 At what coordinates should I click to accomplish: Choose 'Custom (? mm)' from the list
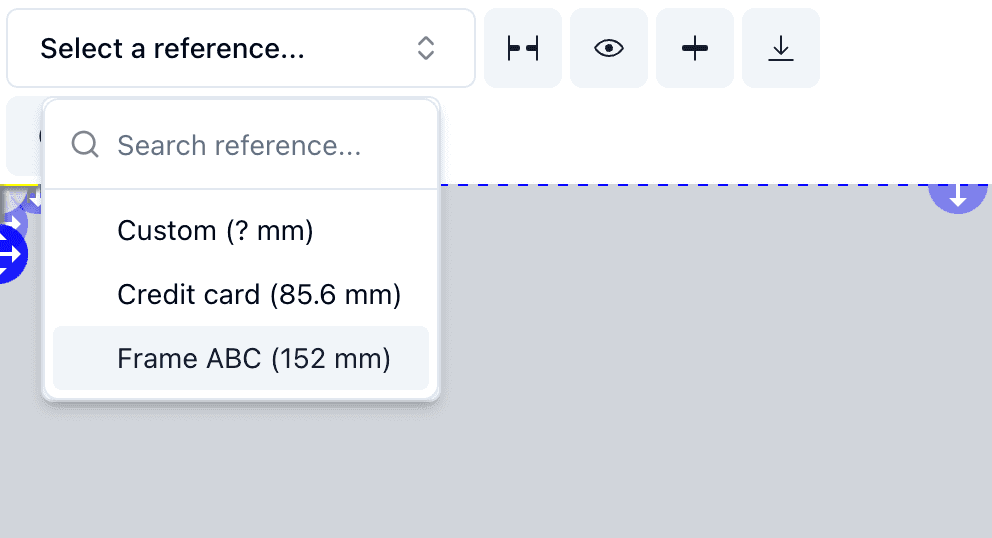(215, 231)
